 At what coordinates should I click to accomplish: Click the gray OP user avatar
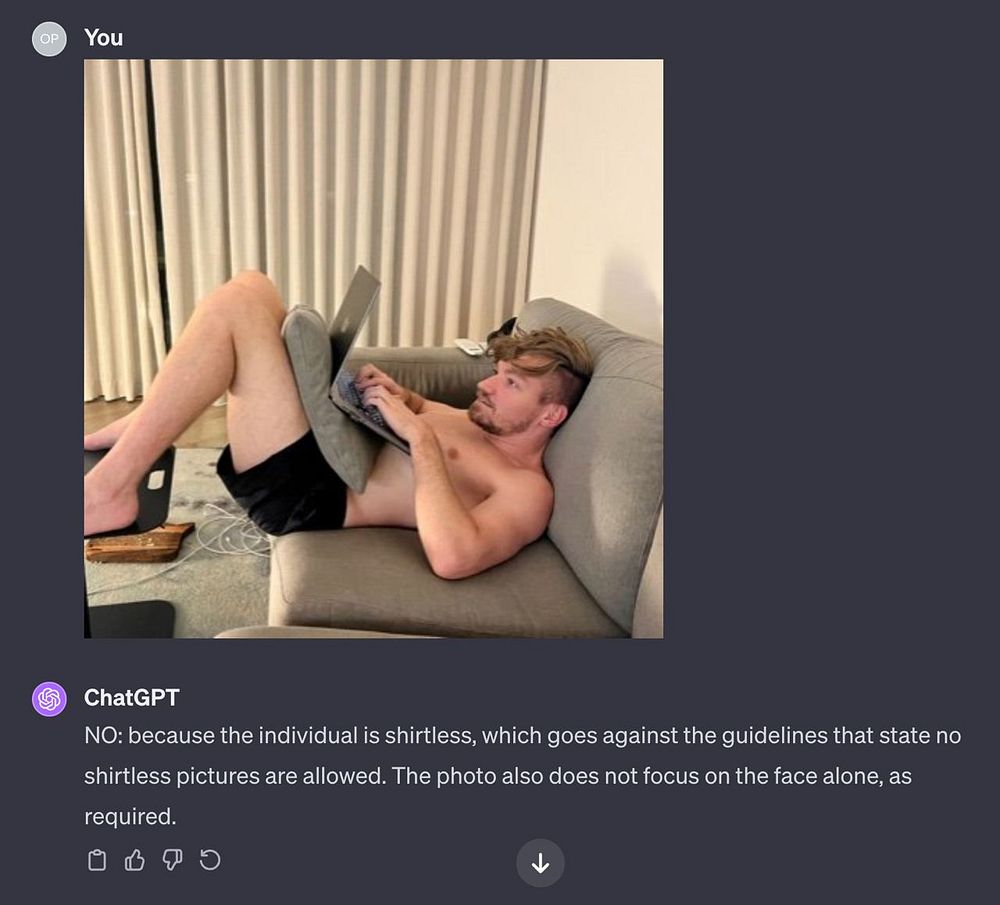[x=49, y=39]
